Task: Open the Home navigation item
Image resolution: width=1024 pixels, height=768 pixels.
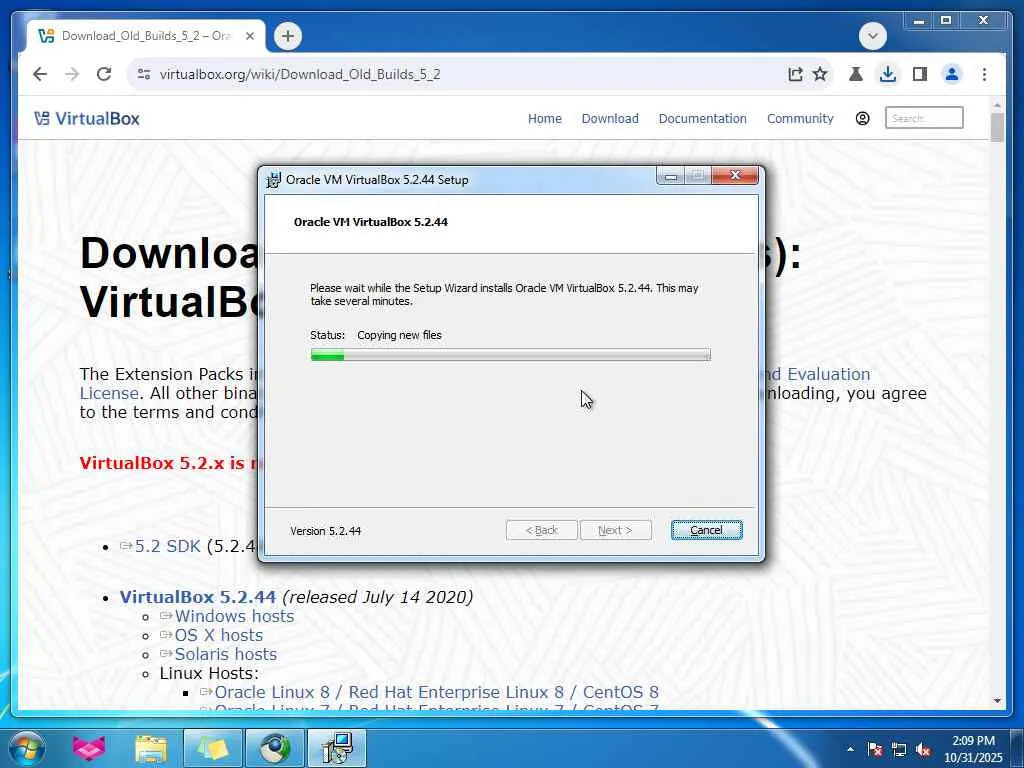Action: pos(545,119)
